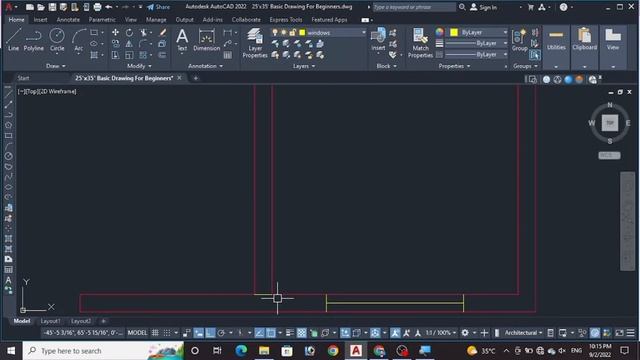Screen dimensions: 640x360
Task: Toggle 2D object snap
Action: tap(271, 333)
